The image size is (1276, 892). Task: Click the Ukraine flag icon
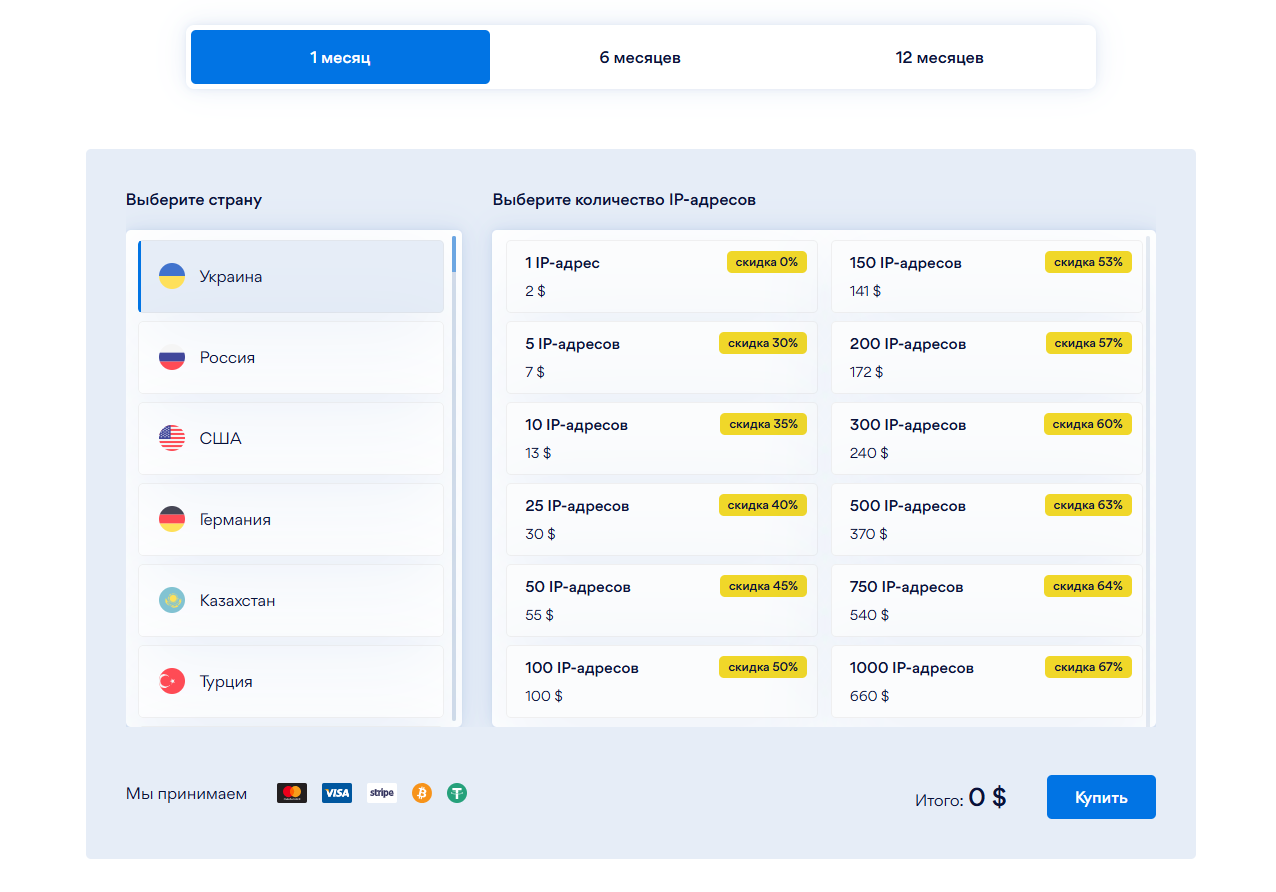click(x=172, y=277)
